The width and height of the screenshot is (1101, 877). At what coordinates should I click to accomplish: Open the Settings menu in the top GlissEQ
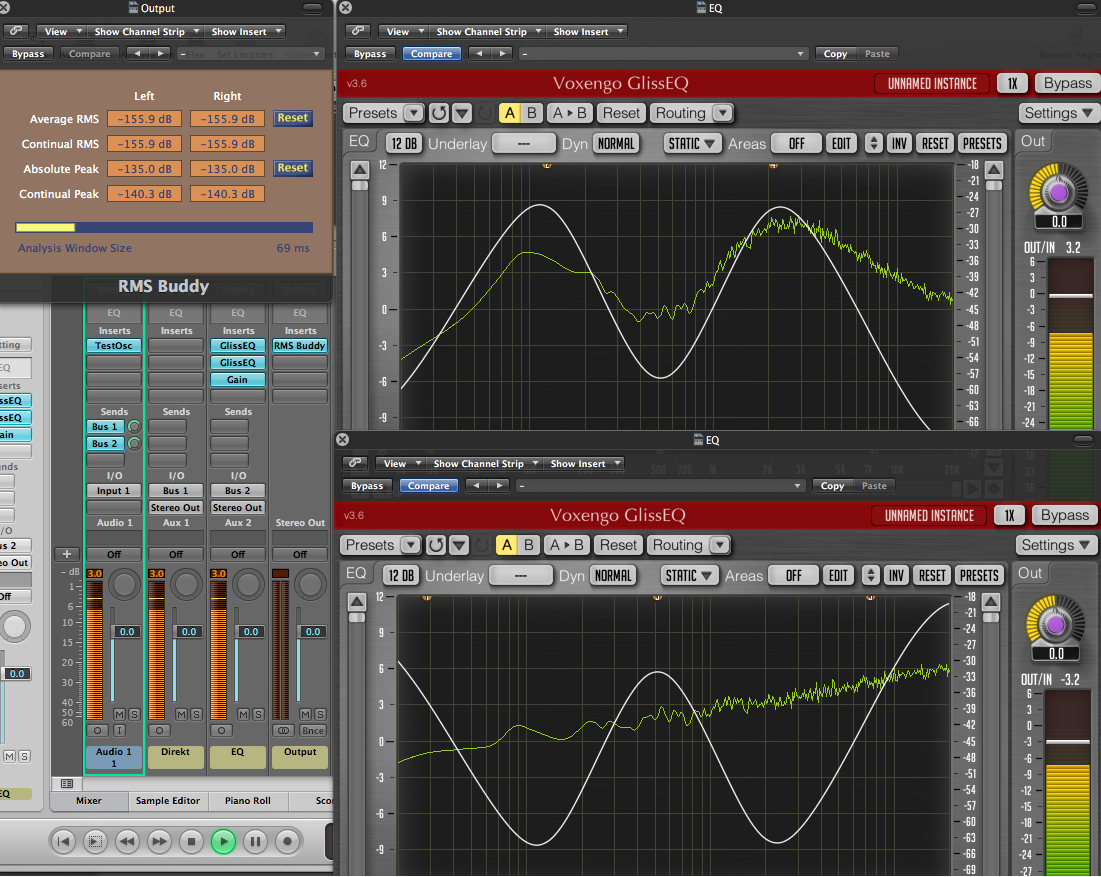[x=1057, y=113]
